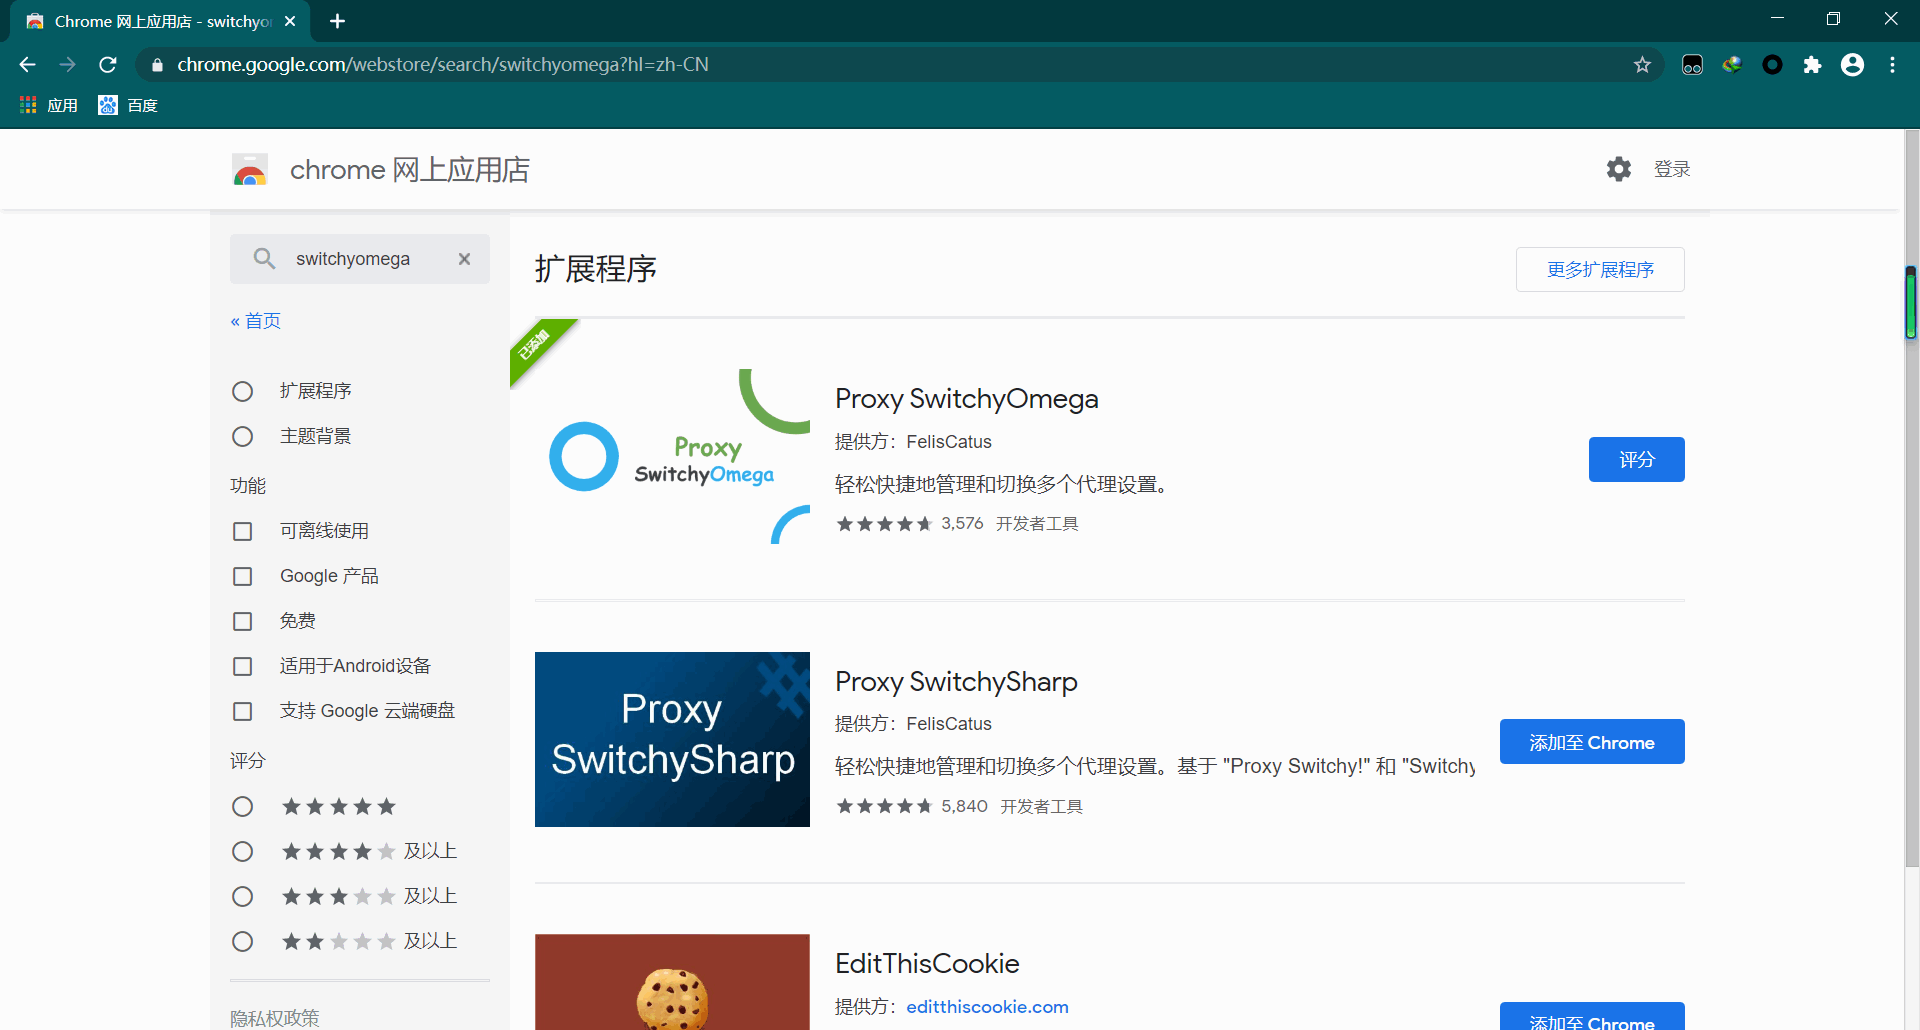Viewport: 1920px width, 1030px height.
Task: Check 可离线使用 checkbox
Action: tap(242, 531)
